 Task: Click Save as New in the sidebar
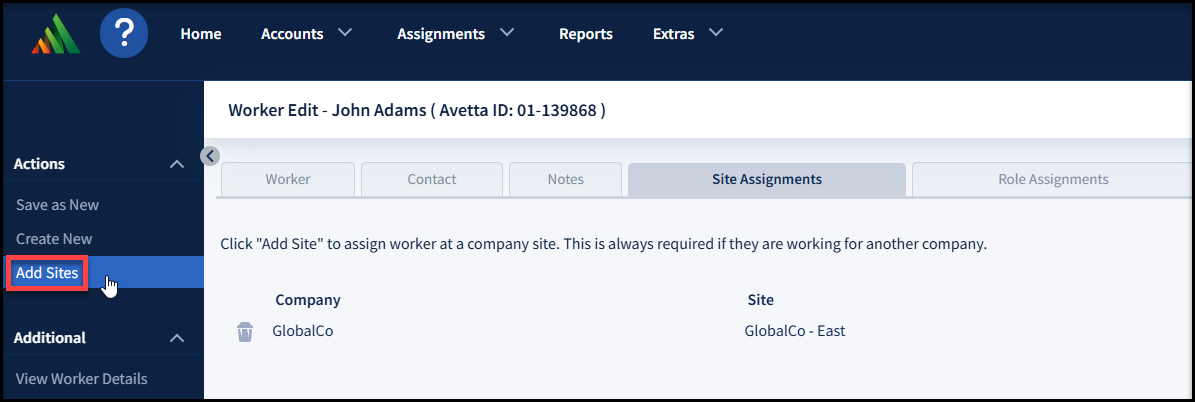pyautogui.click(x=57, y=205)
